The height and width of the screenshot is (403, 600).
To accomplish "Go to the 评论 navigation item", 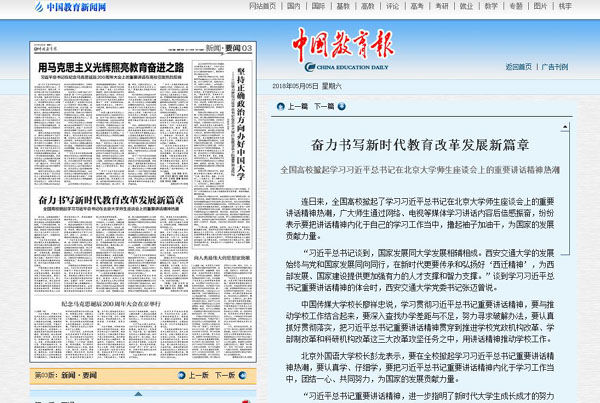I will point(392,6).
